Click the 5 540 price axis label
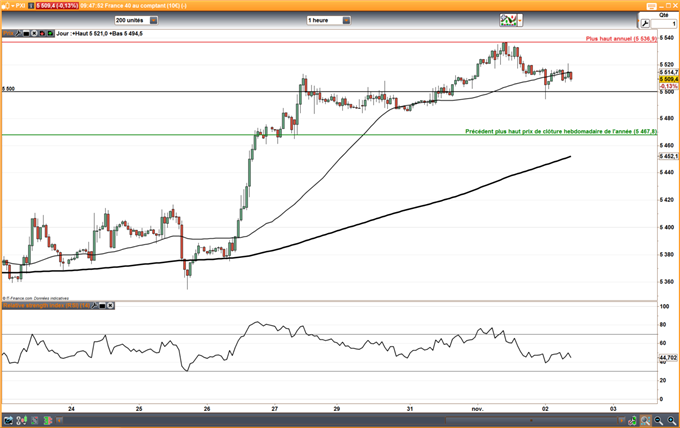The image size is (680, 428). pos(667,38)
